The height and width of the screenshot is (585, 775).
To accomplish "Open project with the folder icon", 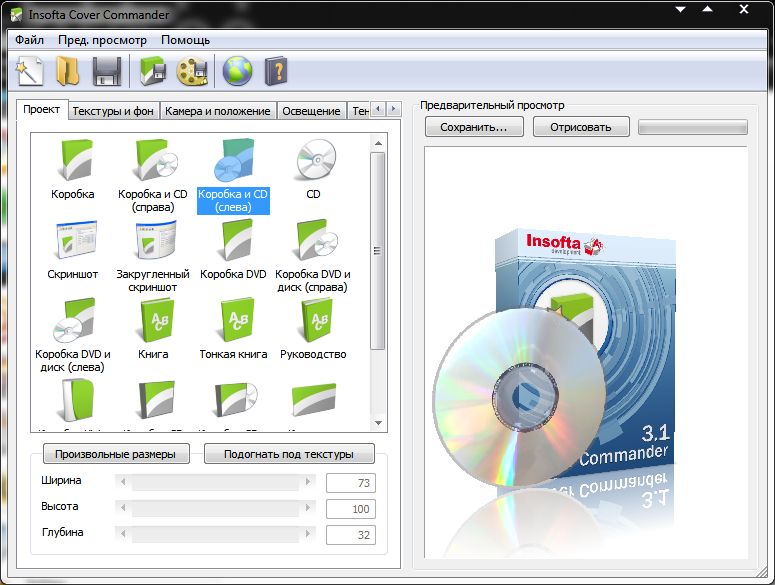I will [x=68, y=71].
